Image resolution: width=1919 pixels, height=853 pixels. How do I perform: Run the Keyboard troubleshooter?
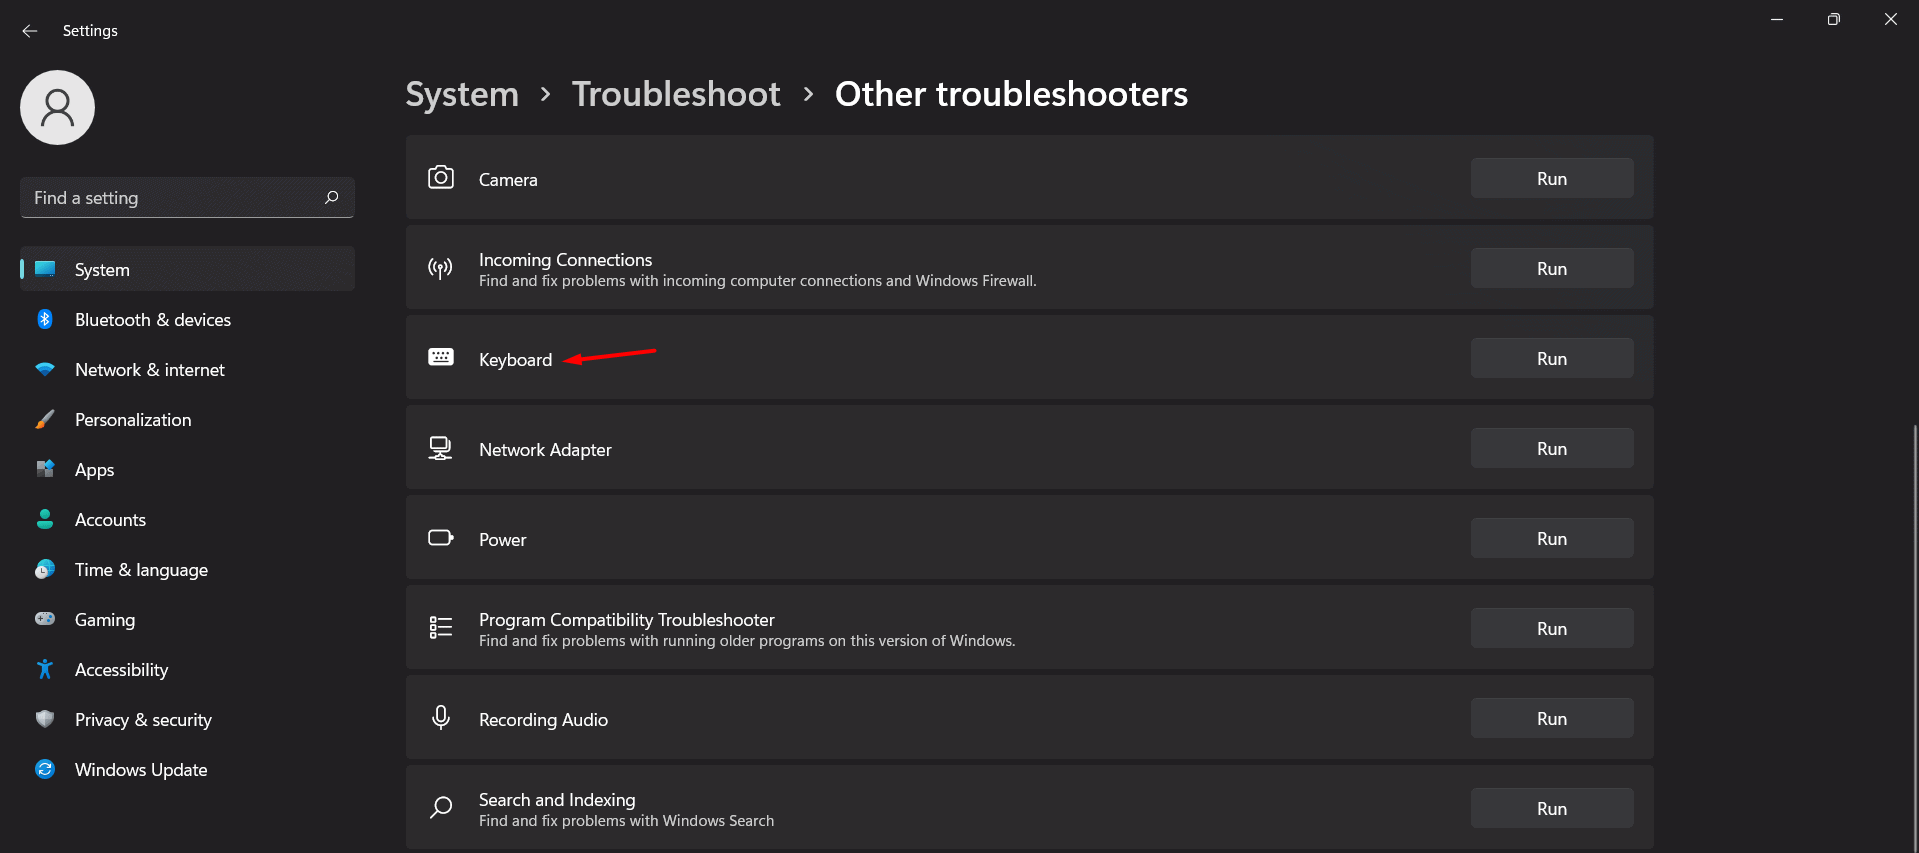point(1551,359)
